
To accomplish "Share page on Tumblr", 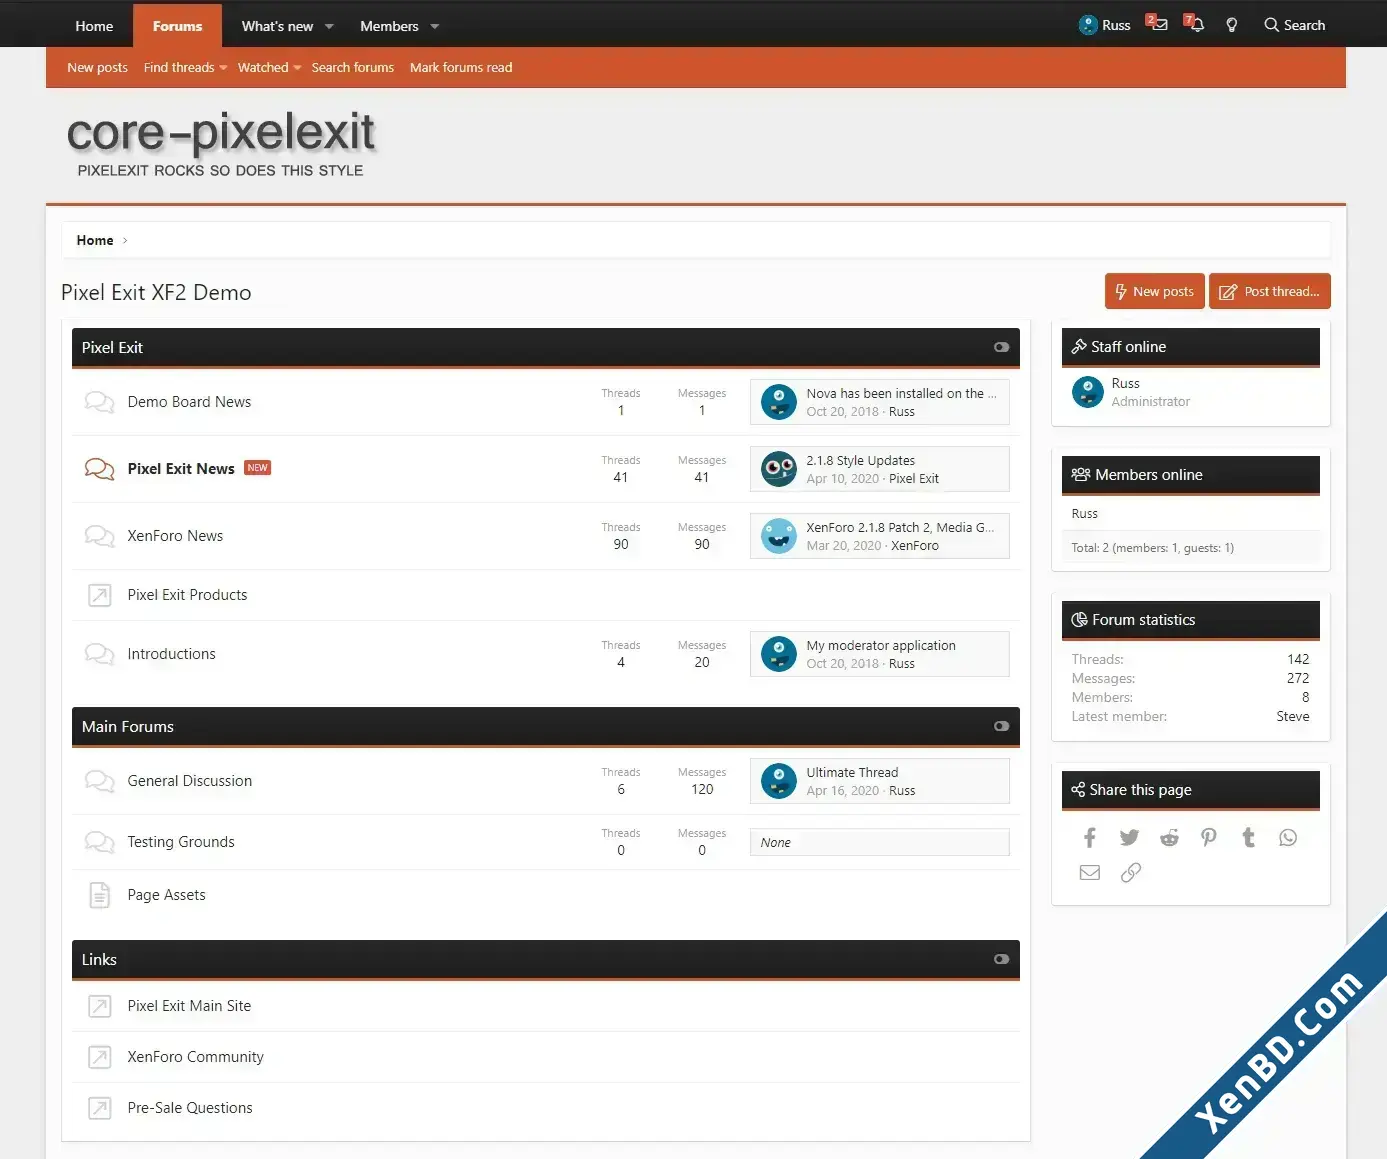I will click(x=1248, y=838).
